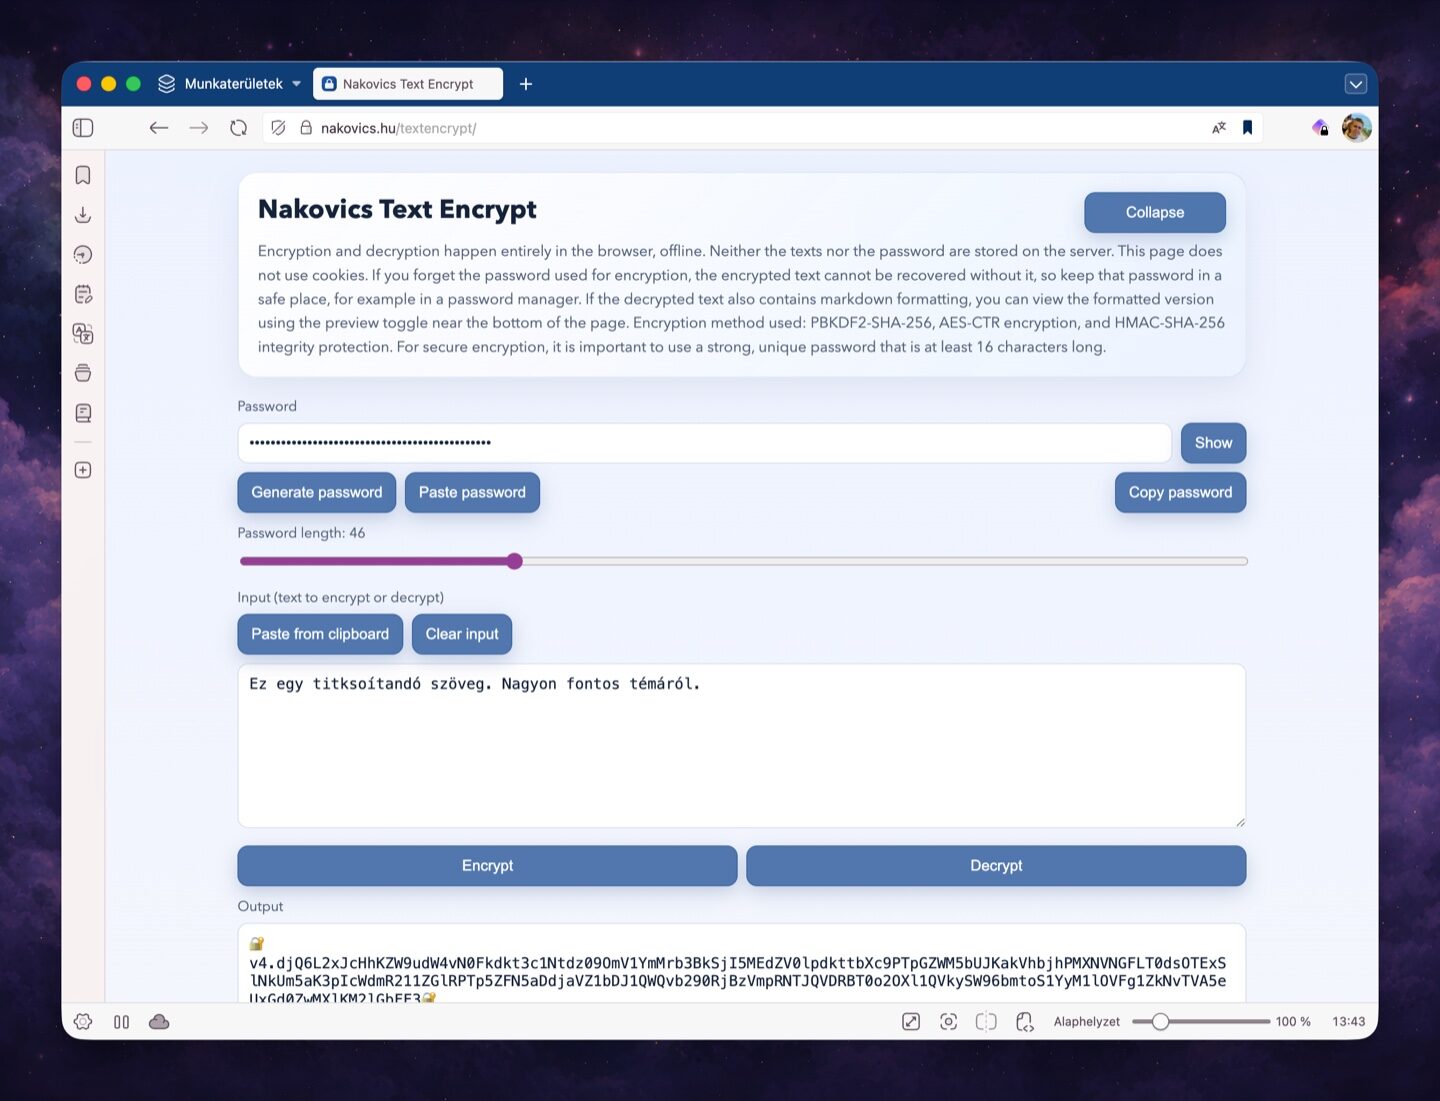View site security lock info
The image size is (1440, 1101).
tap(306, 128)
